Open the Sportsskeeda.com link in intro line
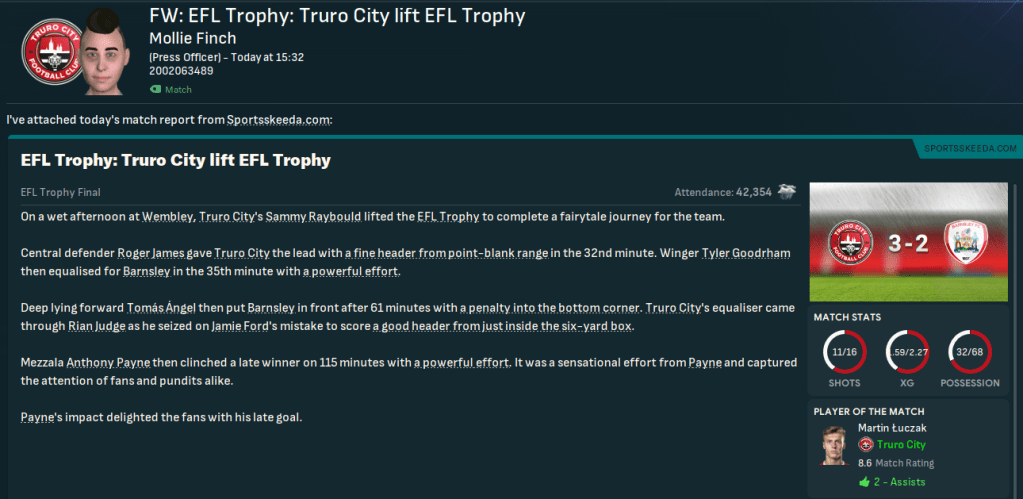This screenshot has width=1023, height=499. click(x=278, y=119)
